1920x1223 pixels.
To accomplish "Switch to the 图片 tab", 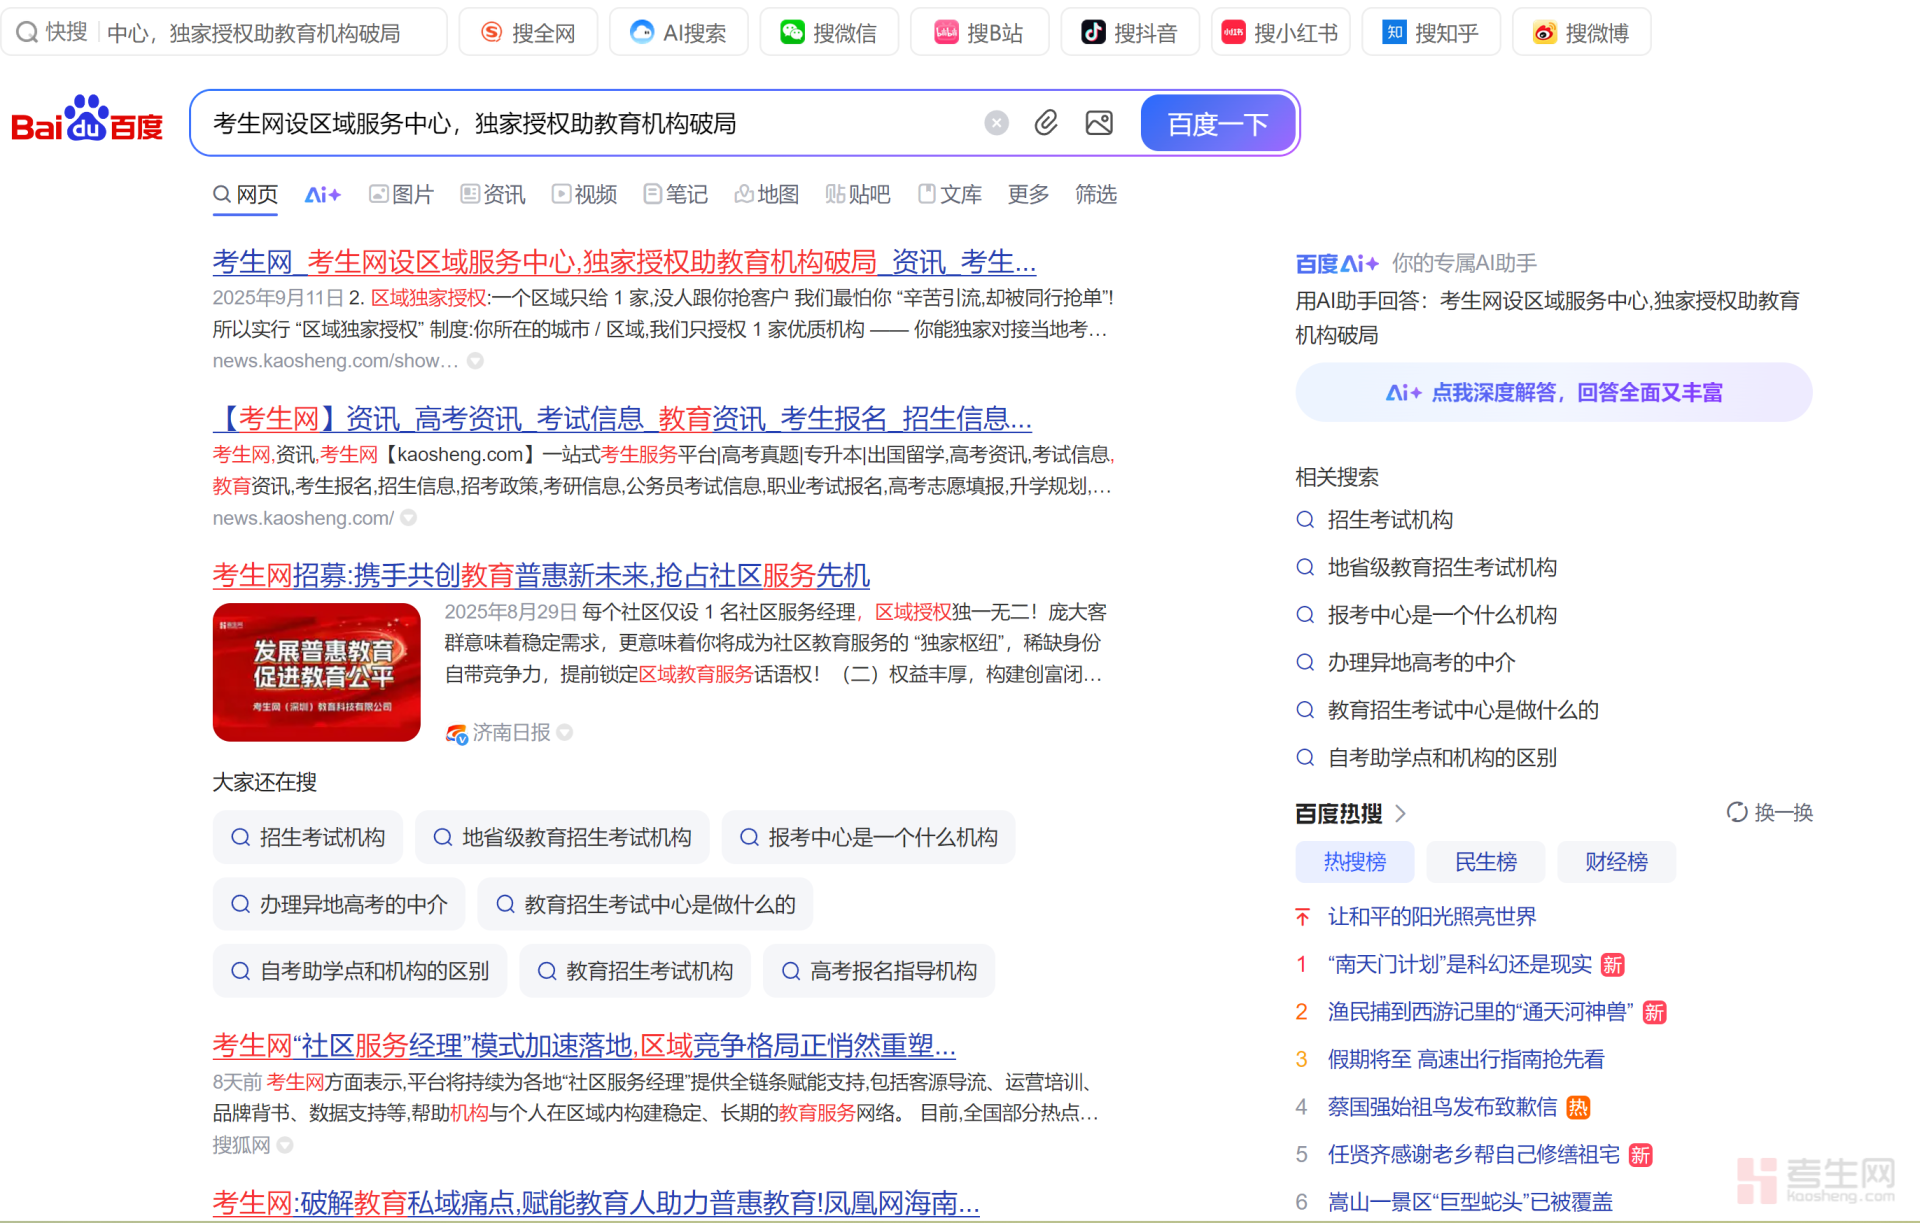I will click(x=401, y=194).
